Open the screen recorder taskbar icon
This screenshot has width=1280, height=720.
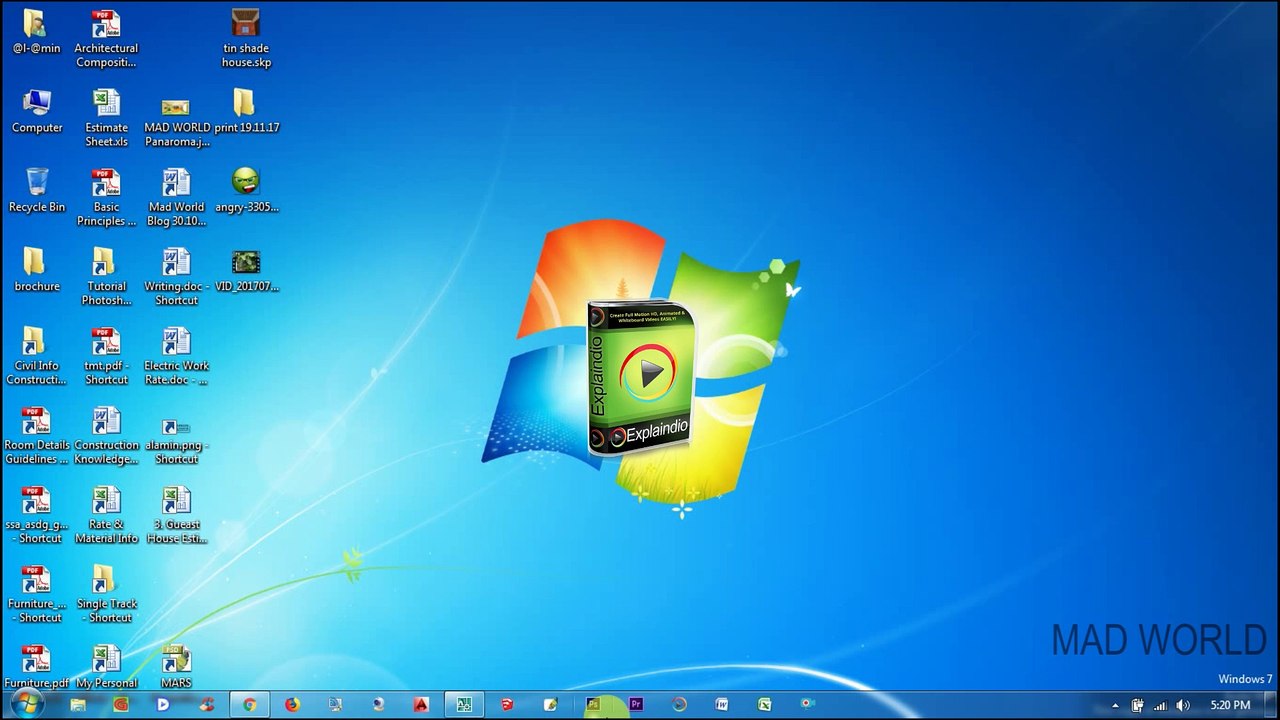[808, 704]
